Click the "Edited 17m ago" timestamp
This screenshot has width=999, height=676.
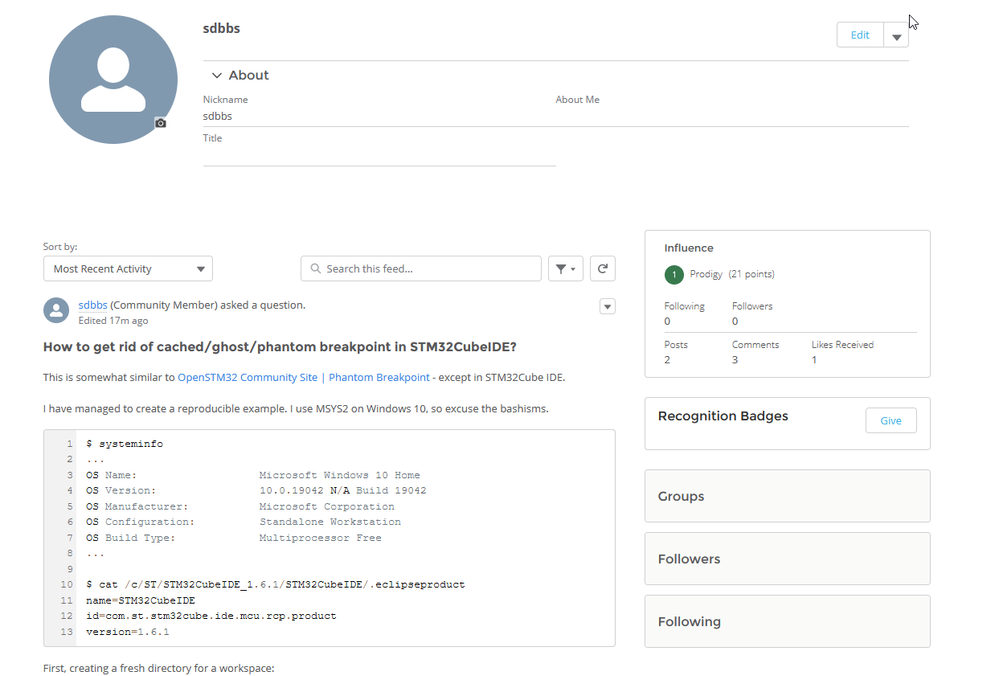click(x=113, y=320)
